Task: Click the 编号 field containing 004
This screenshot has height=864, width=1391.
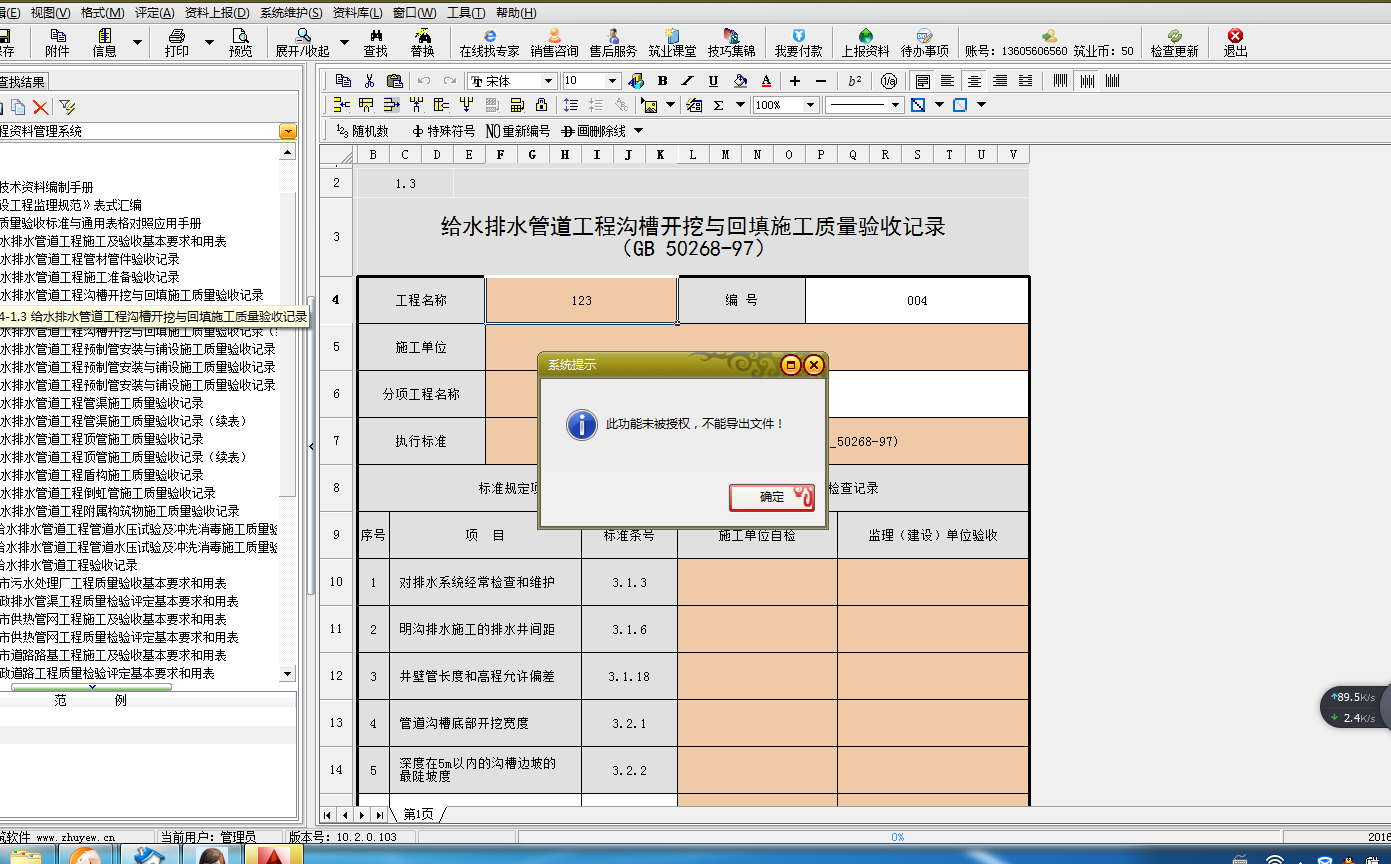Action: [917, 300]
